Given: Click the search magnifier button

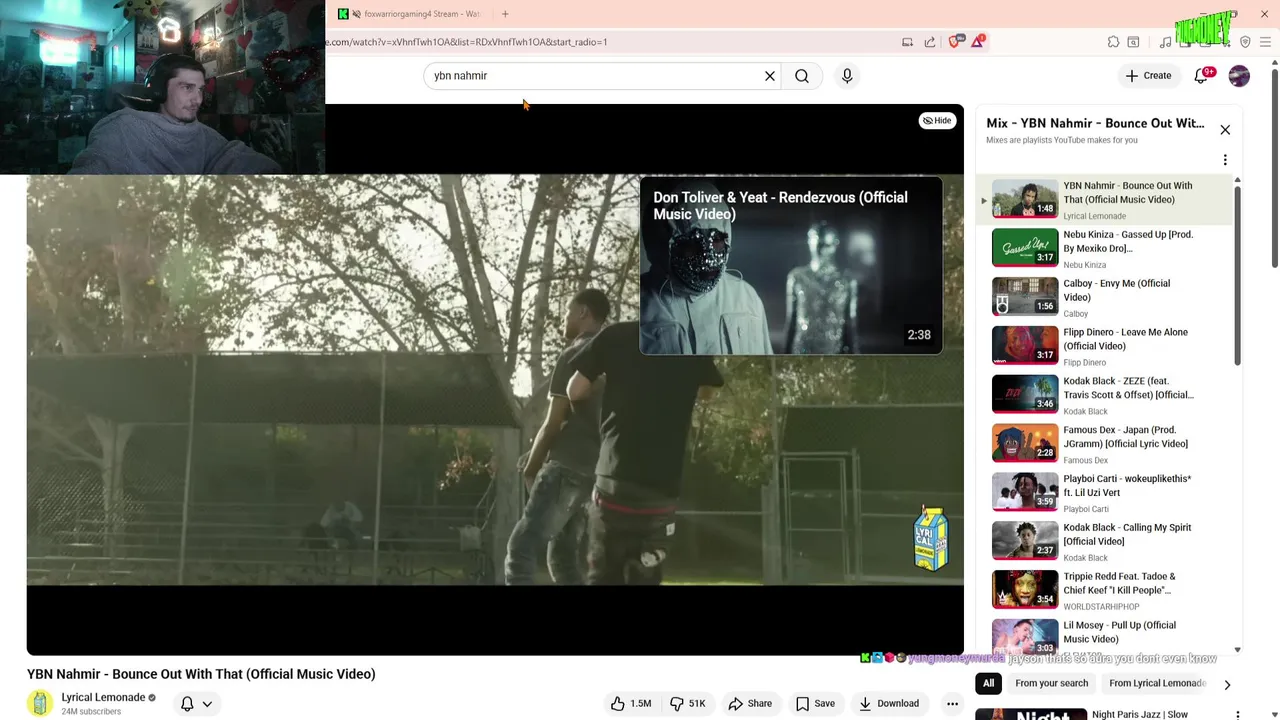Looking at the screenshot, I should click(x=802, y=76).
